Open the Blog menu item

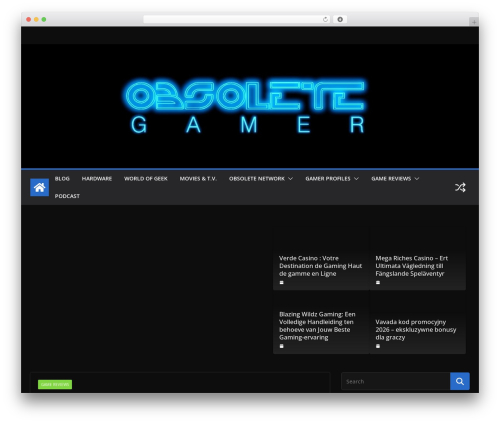tap(62, 179)
